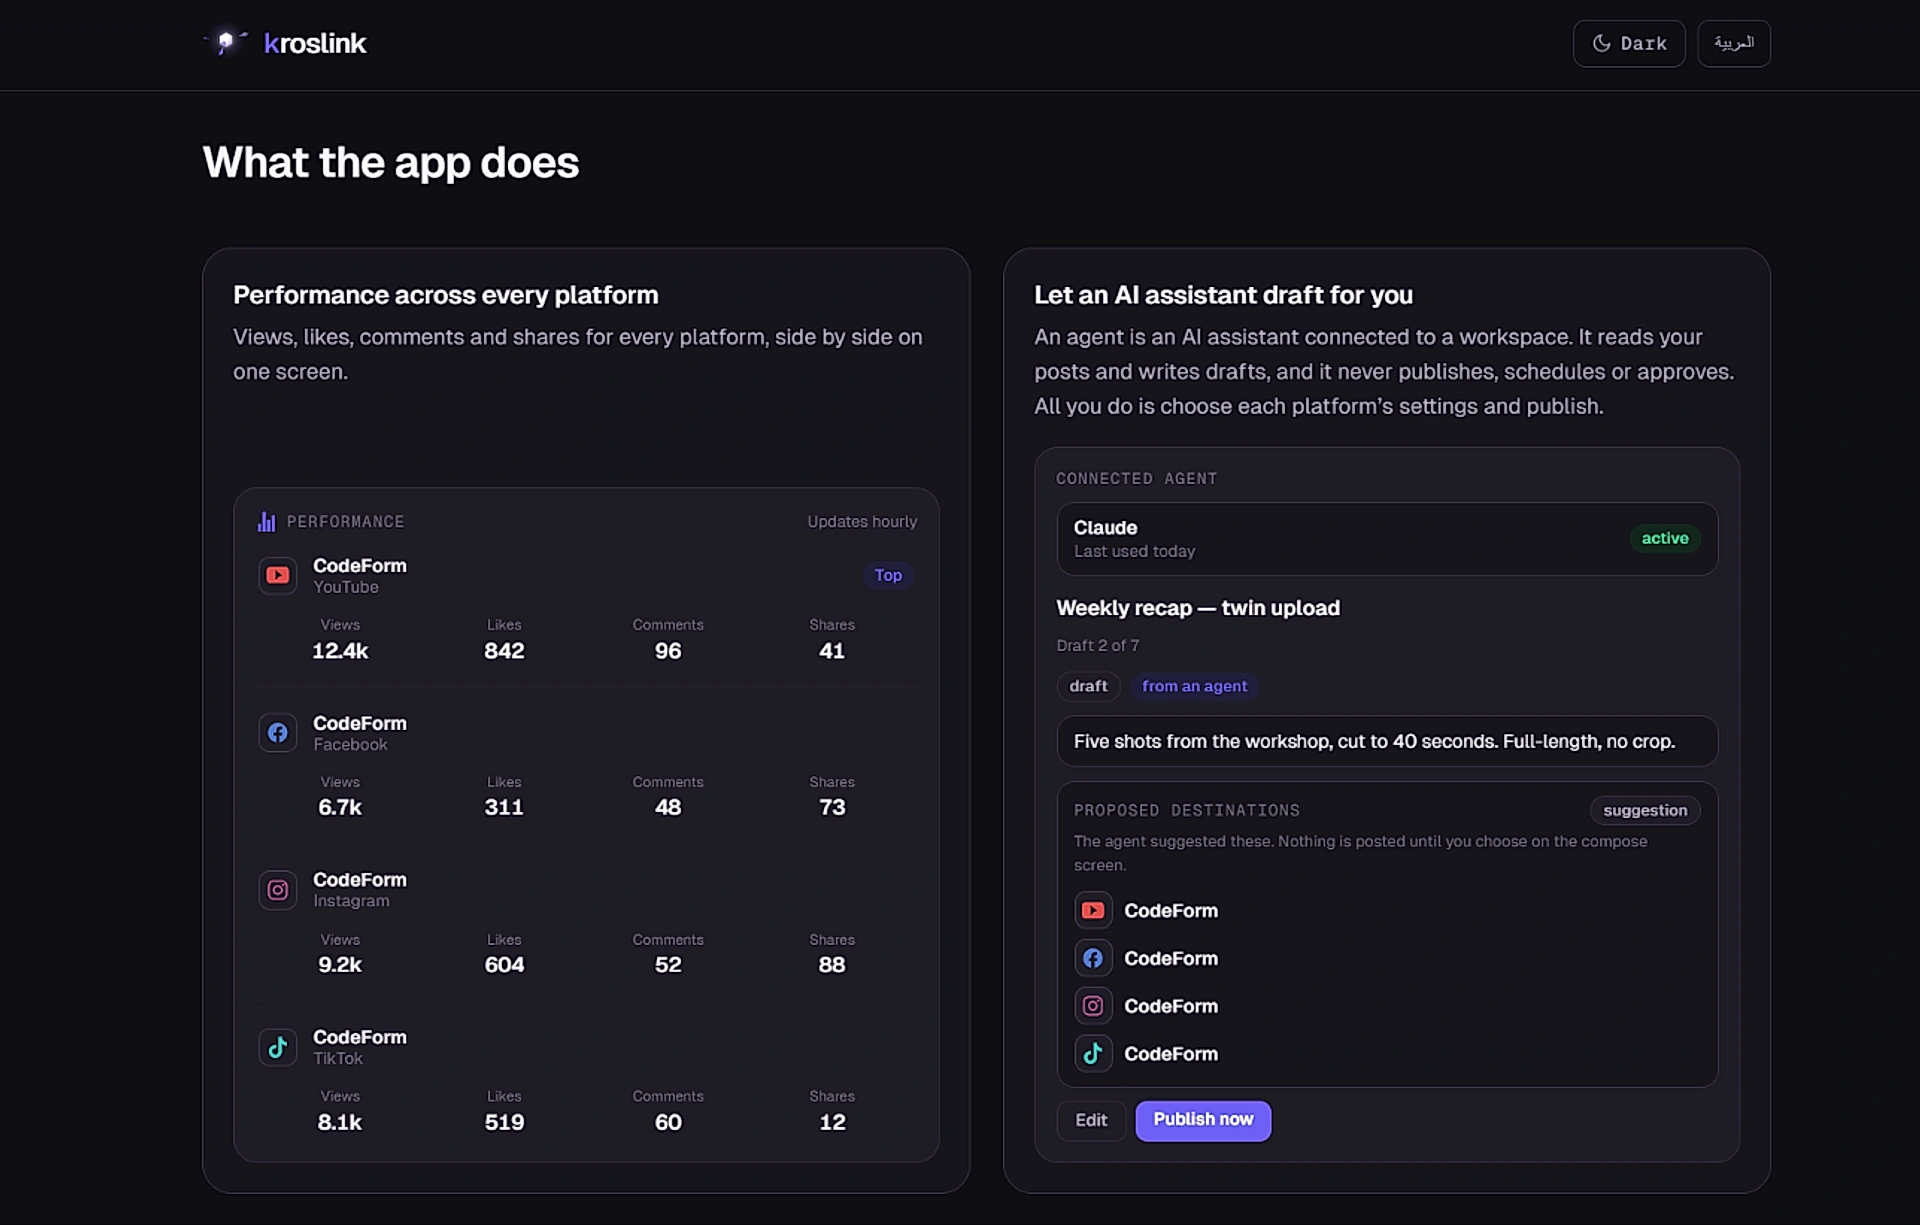Click the kroslink wordmark
The image size is (1920, 1225).
point(315,43)
